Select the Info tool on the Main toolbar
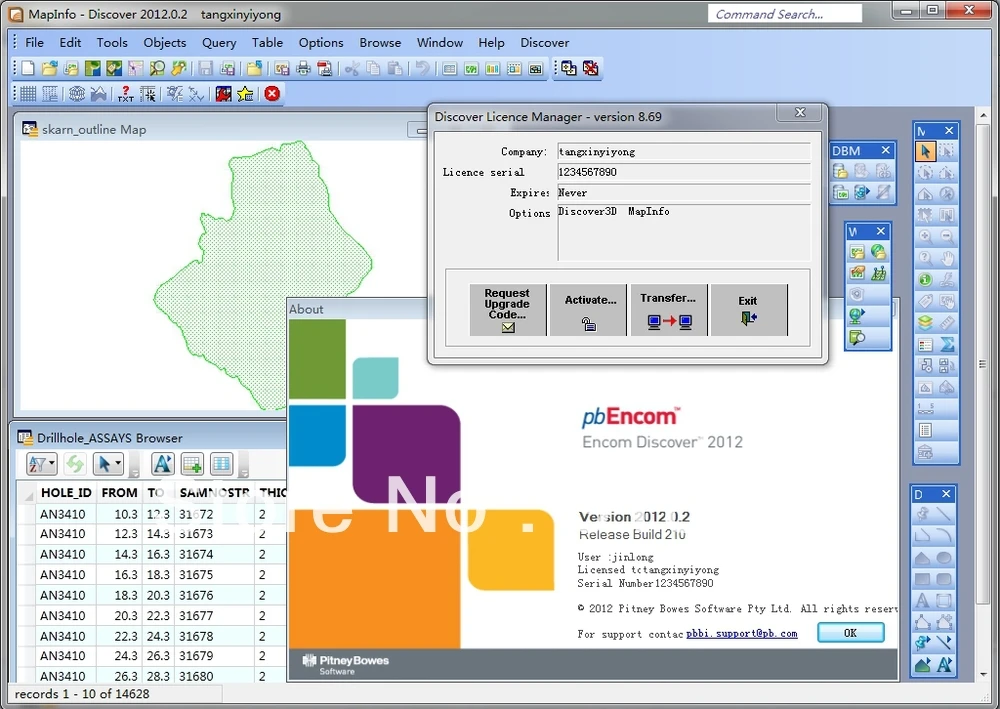Viewport: 1000px width, 709px height. (x=926, y=277)
